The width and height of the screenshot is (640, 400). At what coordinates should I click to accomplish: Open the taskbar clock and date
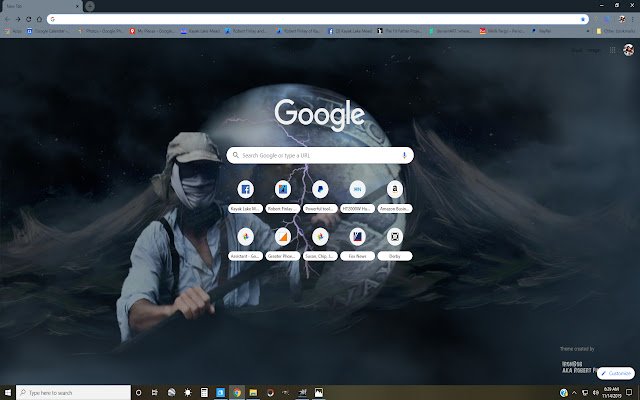pos(611,393)
